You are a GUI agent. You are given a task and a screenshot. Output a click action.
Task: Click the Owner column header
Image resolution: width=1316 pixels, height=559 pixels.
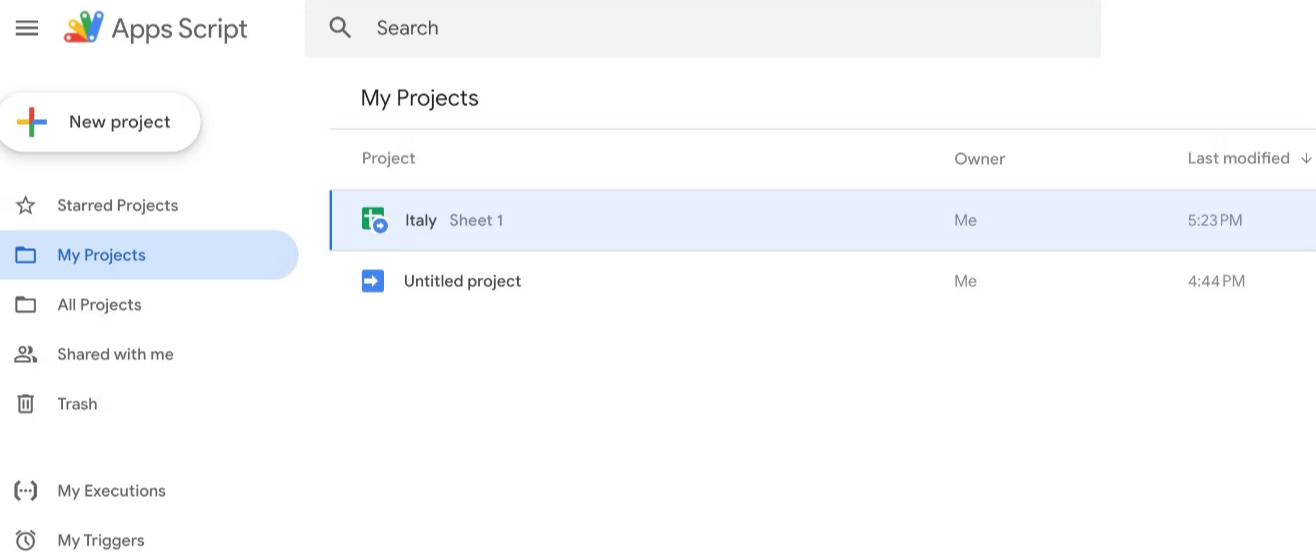pyautogui.click(x=979, y=158)
